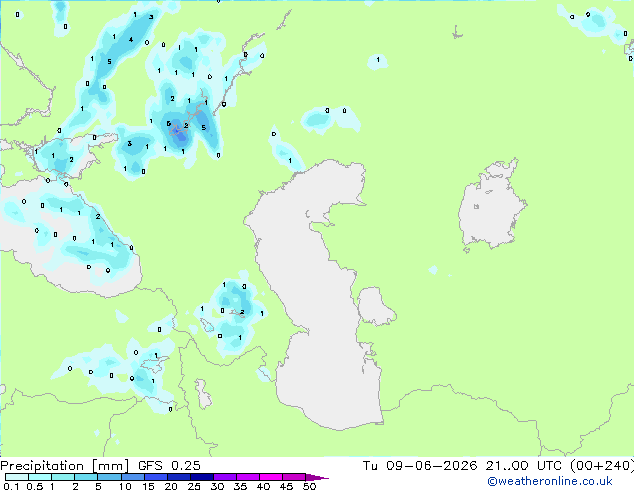This screenshot has height=490, width=634.
Task: Select the 2–5 mm legend color swatch
Action: pyautogui.click(x=86, y=477)
